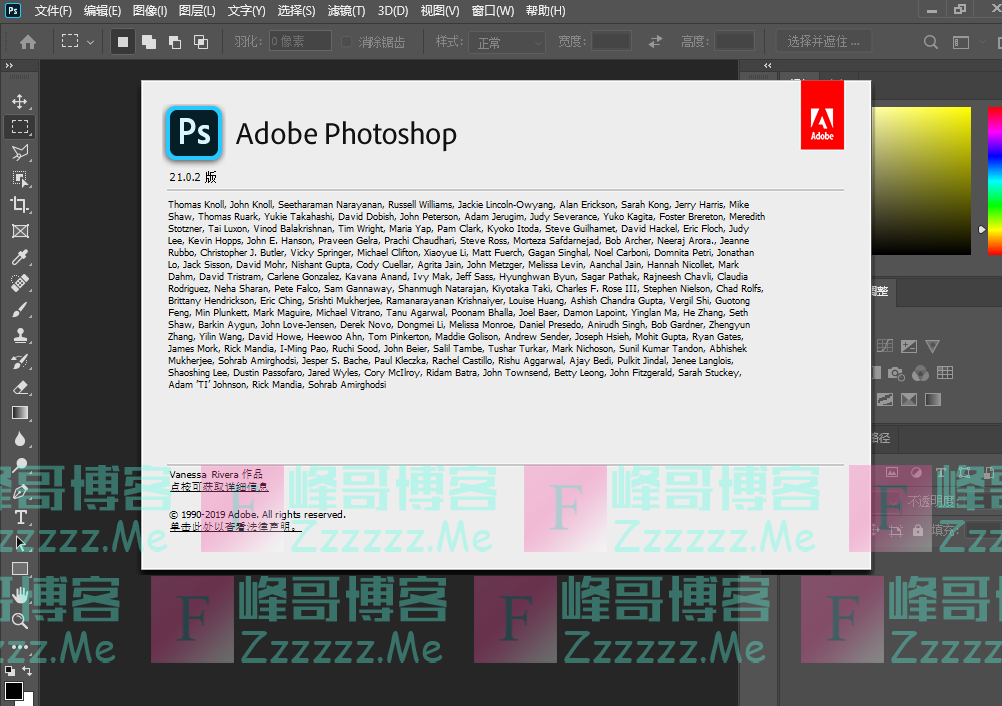Expand the collapsed toolbar with double arrows
Screen dimensions: 1002x706
coord(9,66)
